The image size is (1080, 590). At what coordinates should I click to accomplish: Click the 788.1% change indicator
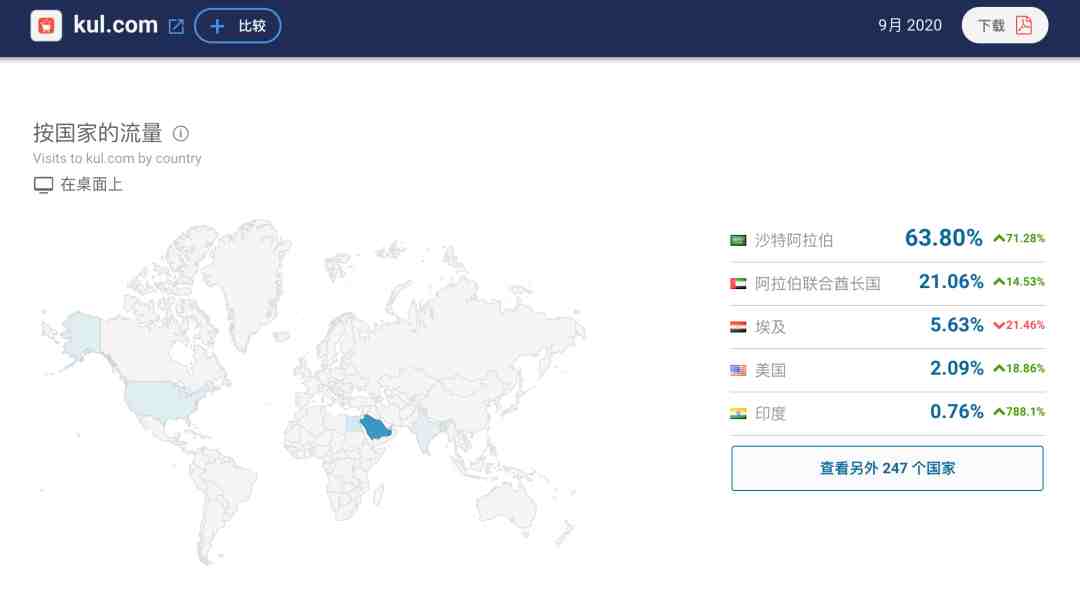(1019, 412)
